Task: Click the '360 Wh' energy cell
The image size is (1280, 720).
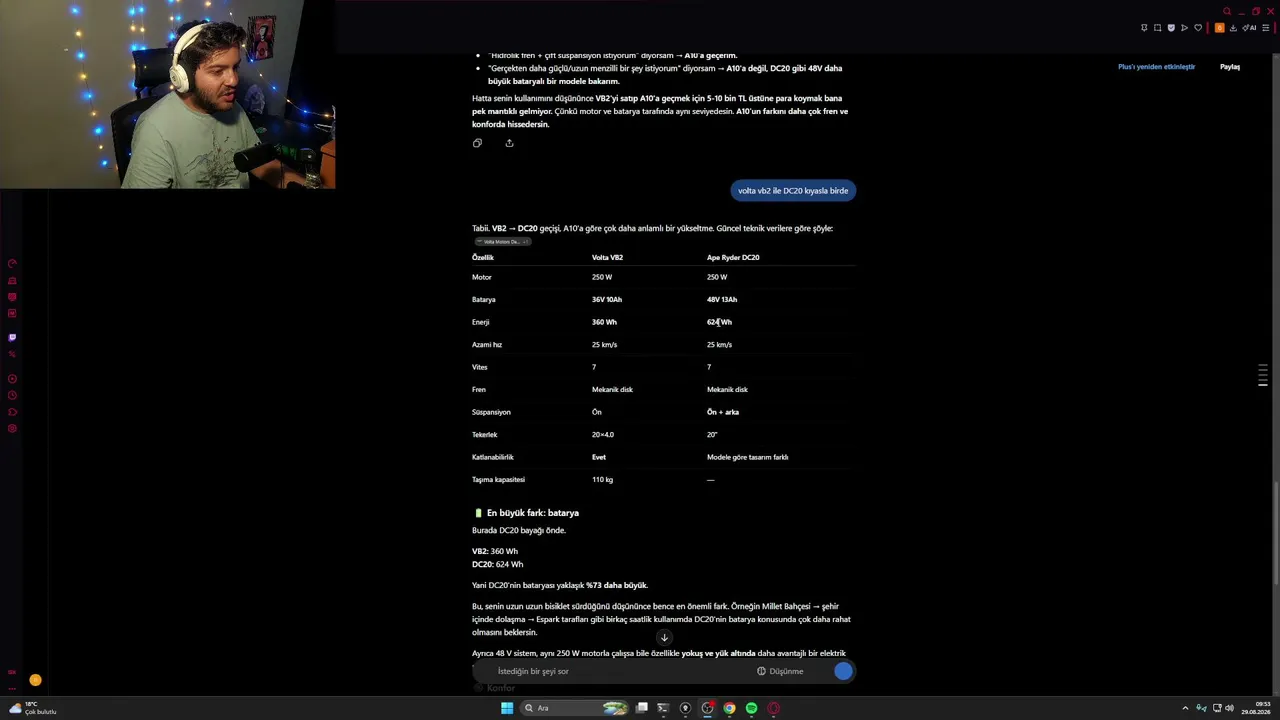Action: point(604,322)
